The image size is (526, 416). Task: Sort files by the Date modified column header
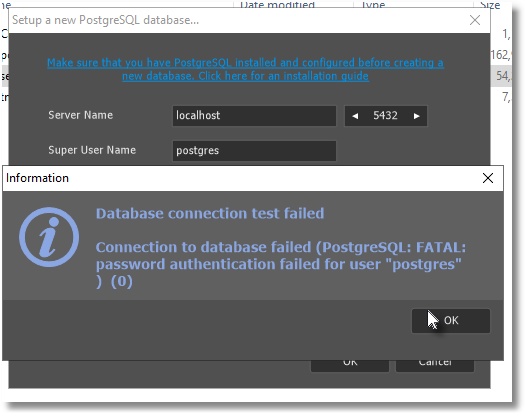pos(277,4)
